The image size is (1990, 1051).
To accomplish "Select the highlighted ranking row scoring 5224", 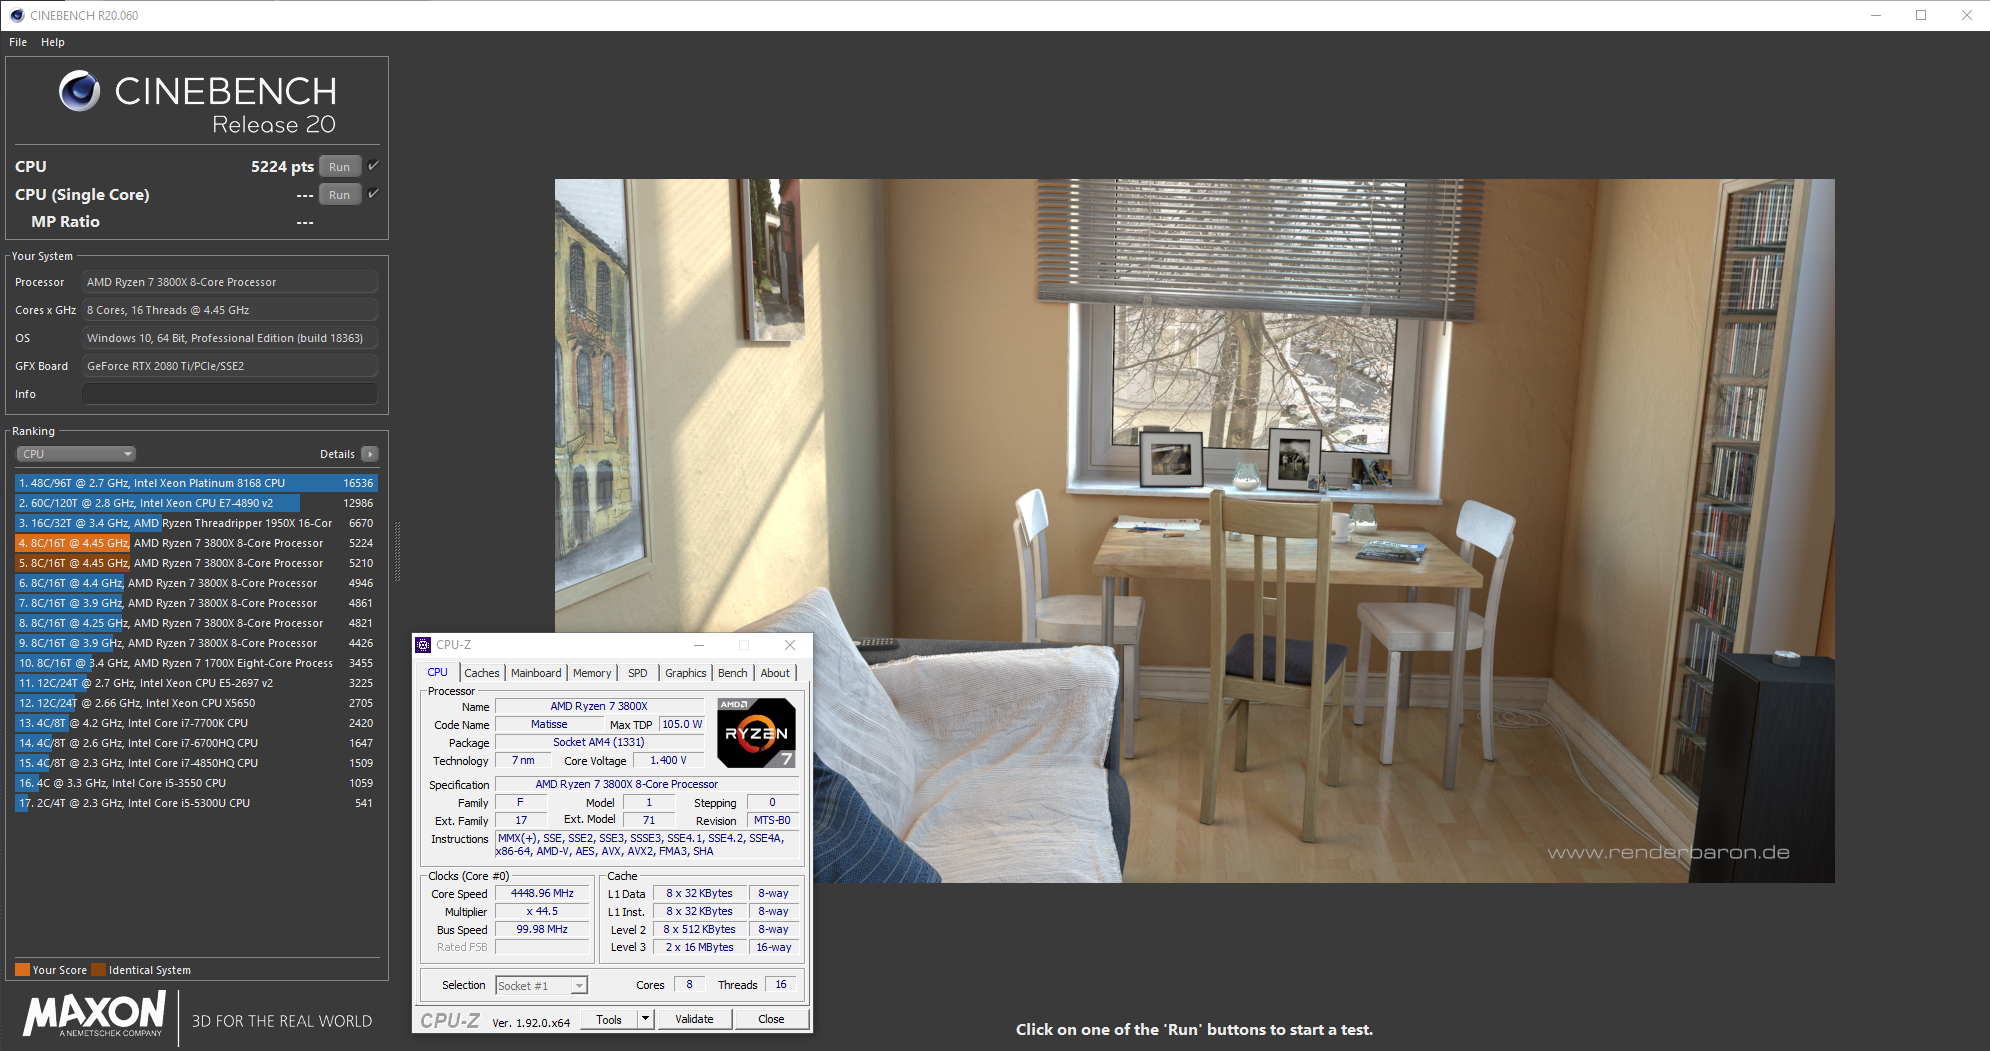I will [x=197, y=543].
